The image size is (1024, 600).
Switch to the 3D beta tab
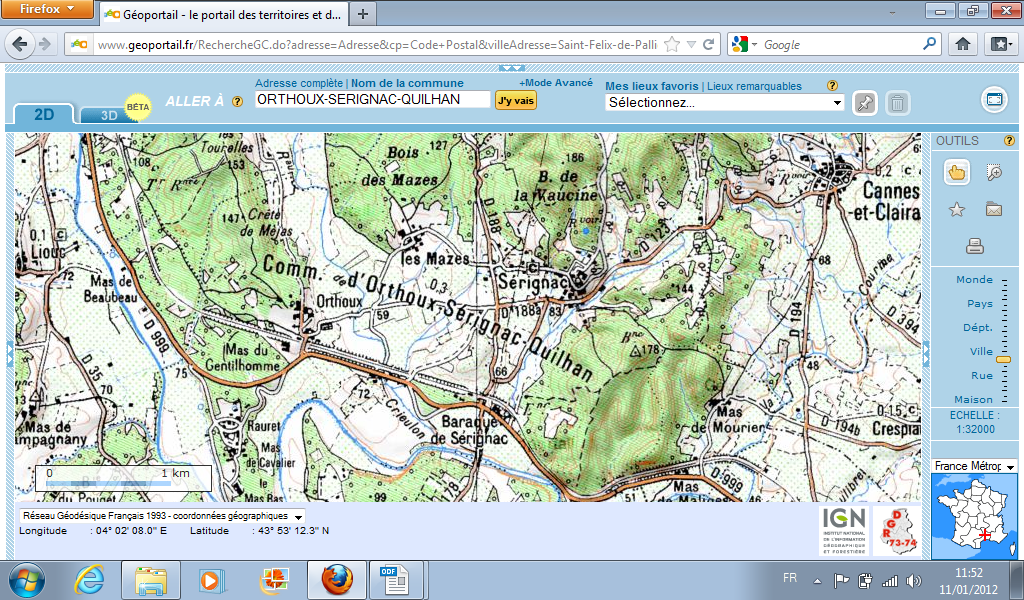pyautogui.click(x=109, y=115)
